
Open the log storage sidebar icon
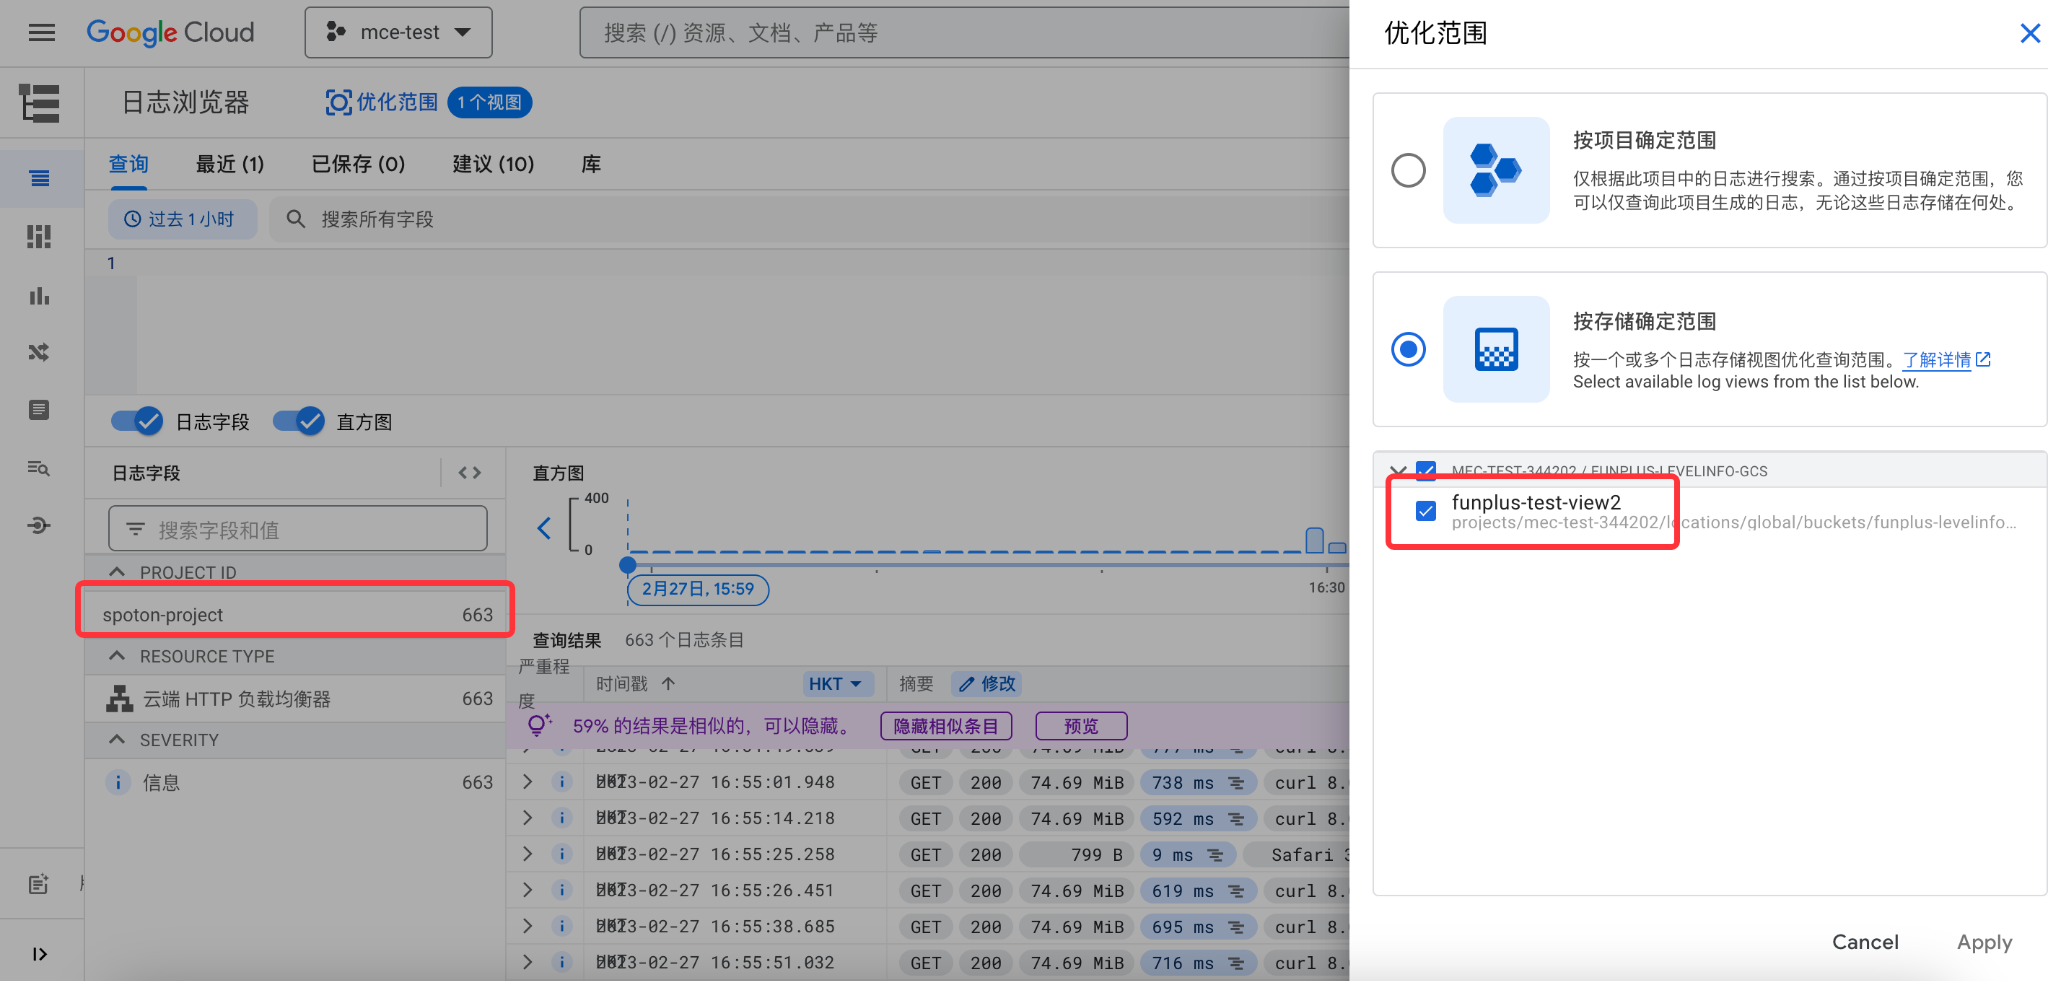(x=39, y=410)
